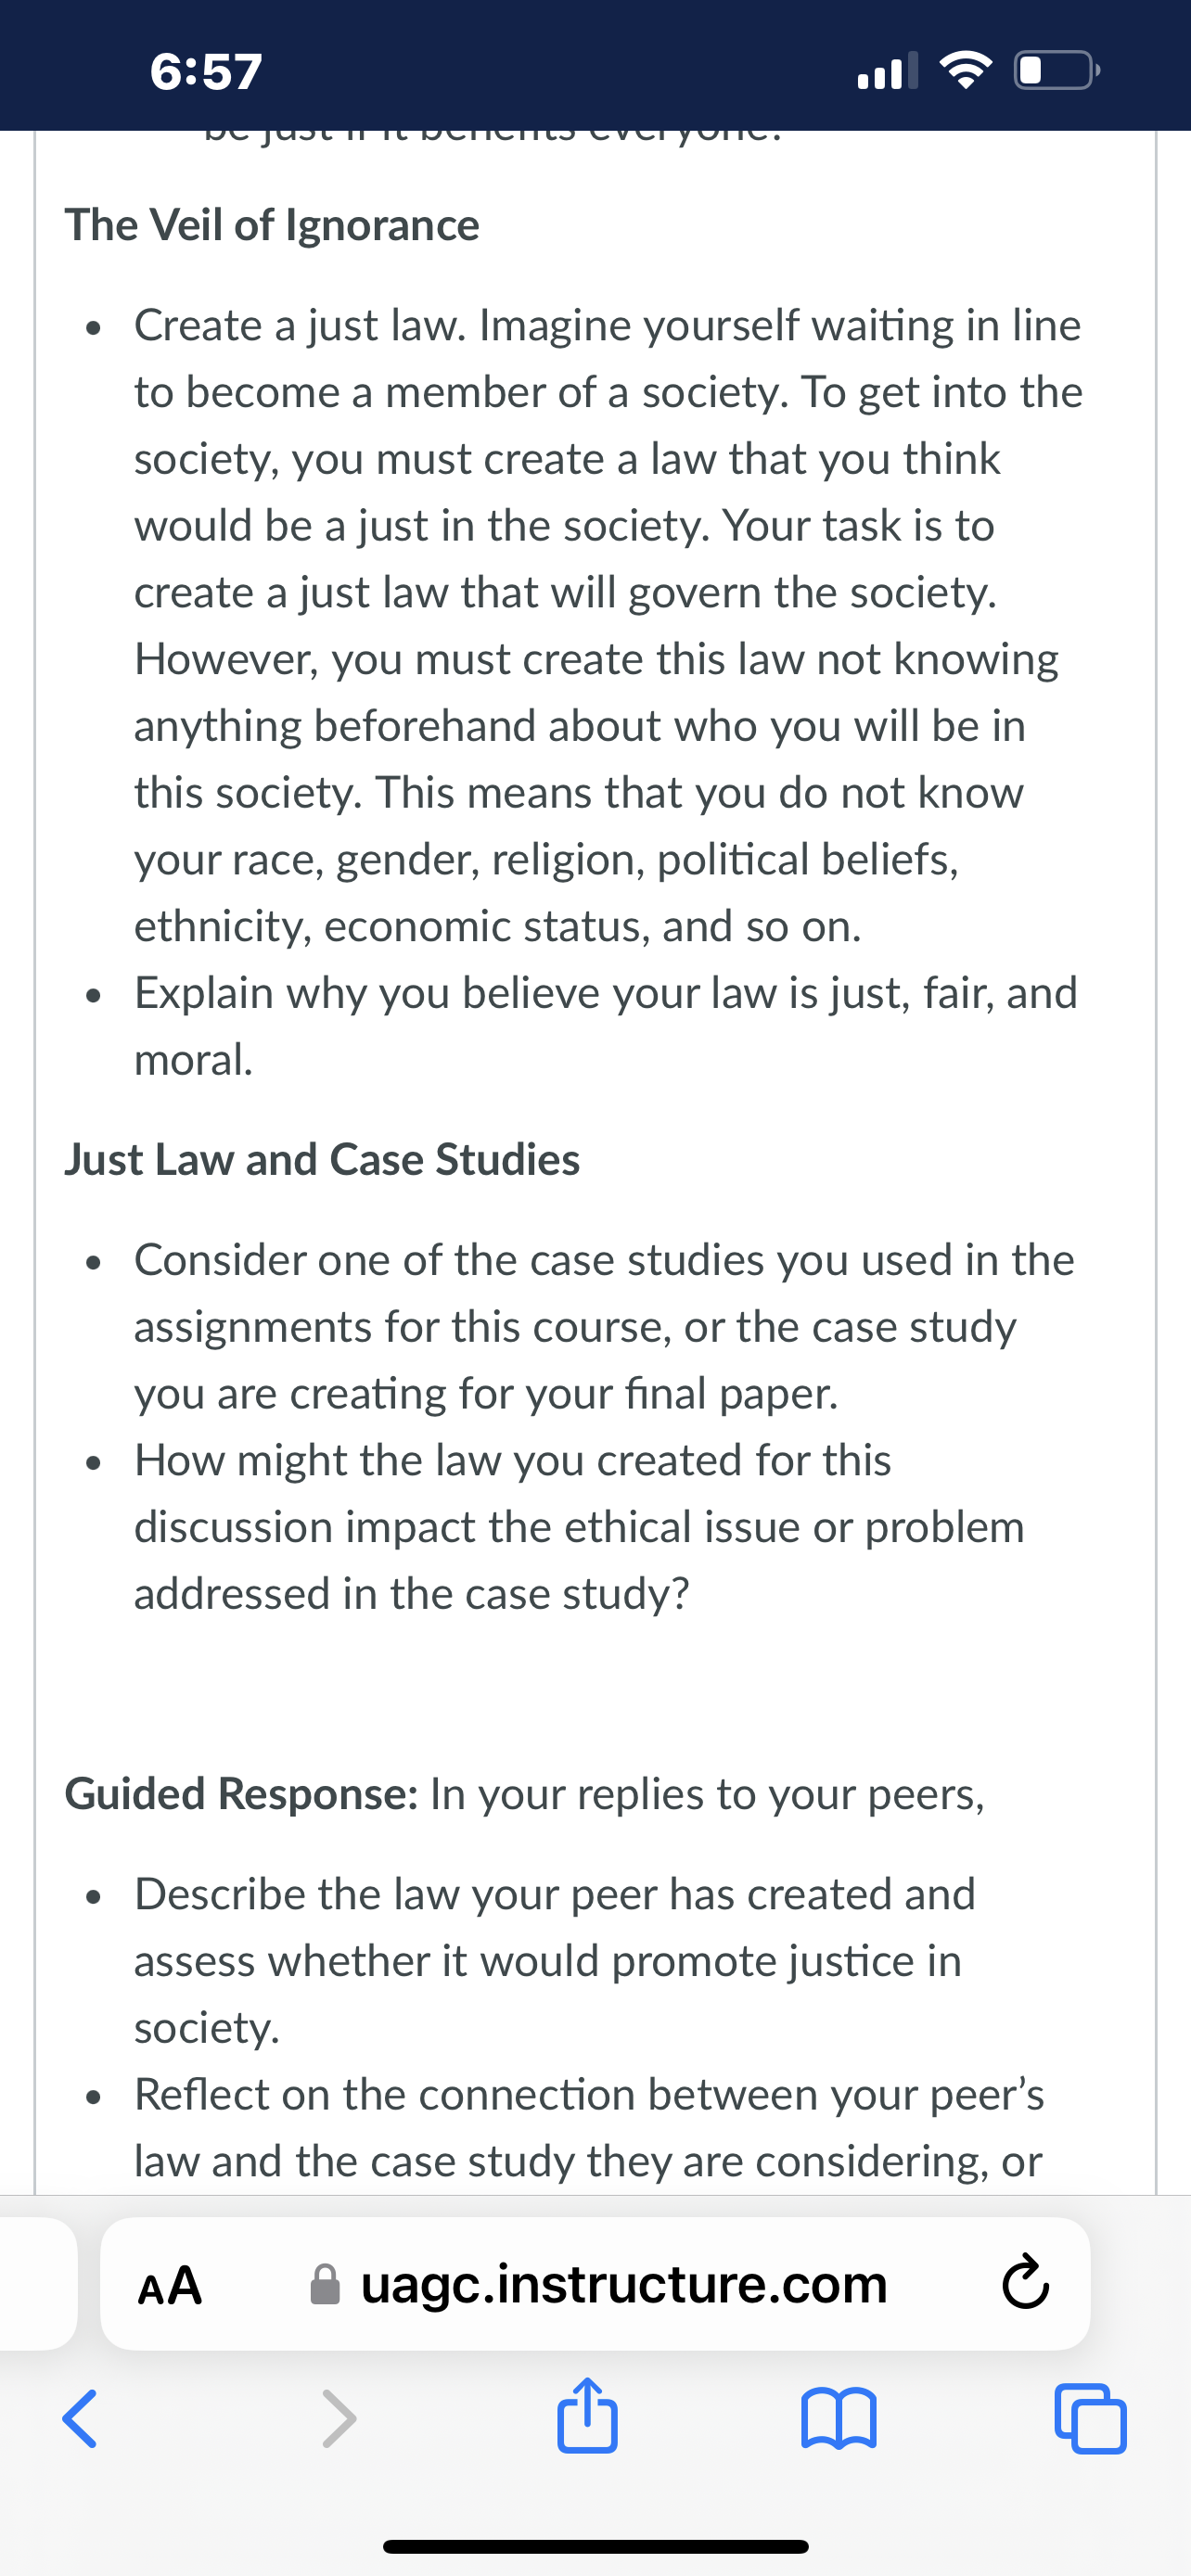Tap the 'Explain why you believe' bullet text

[x=606, y=1026]
